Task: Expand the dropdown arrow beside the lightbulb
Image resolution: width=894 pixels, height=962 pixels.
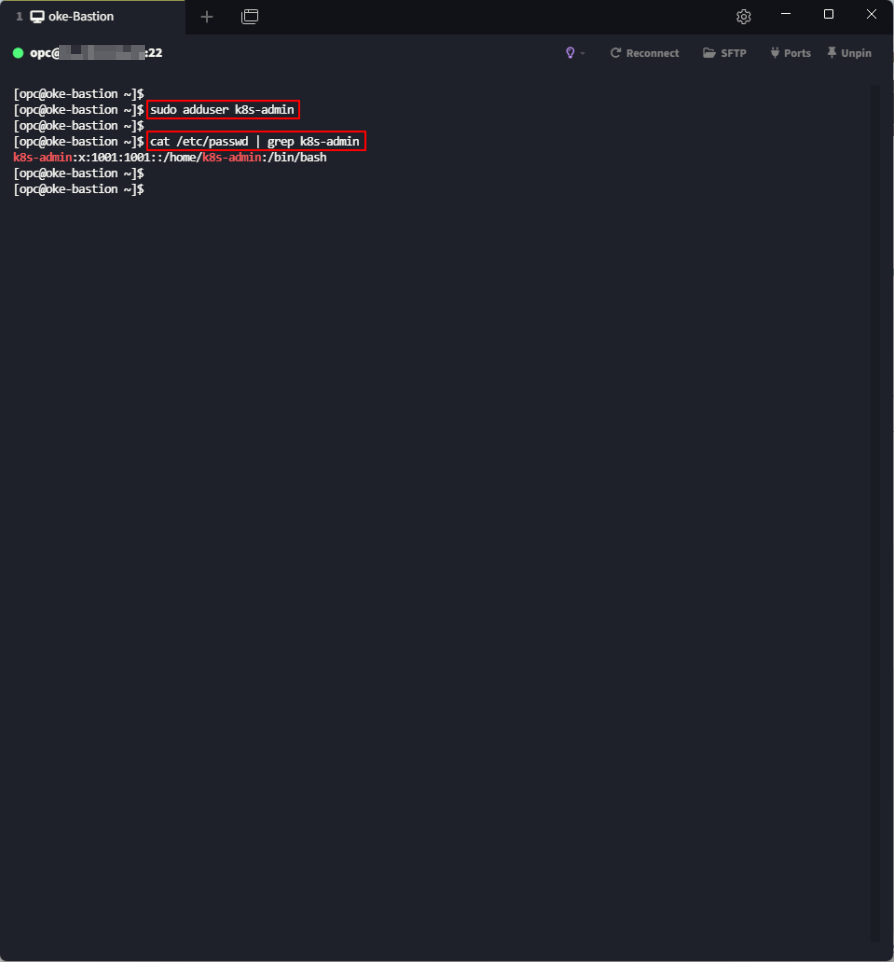Action: (583, 53)
